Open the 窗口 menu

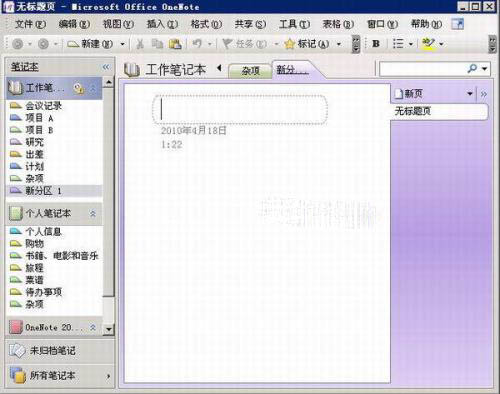[x=382, y=24]
